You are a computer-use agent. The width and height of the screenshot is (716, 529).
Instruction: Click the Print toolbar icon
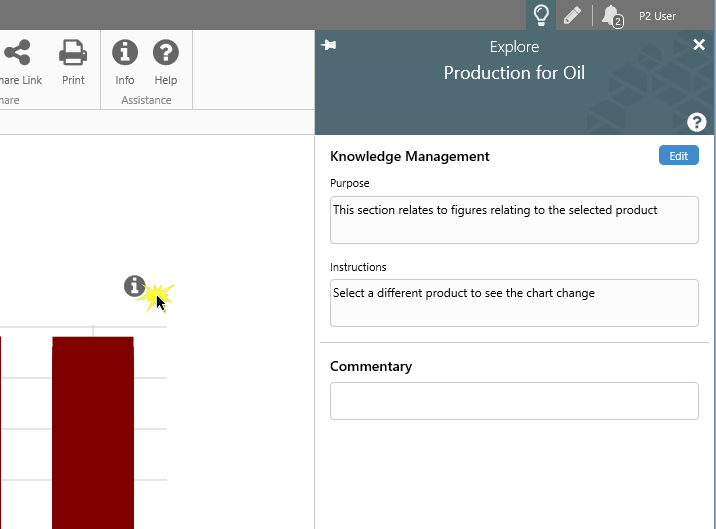pyautogui.click(x=73, y=60)
